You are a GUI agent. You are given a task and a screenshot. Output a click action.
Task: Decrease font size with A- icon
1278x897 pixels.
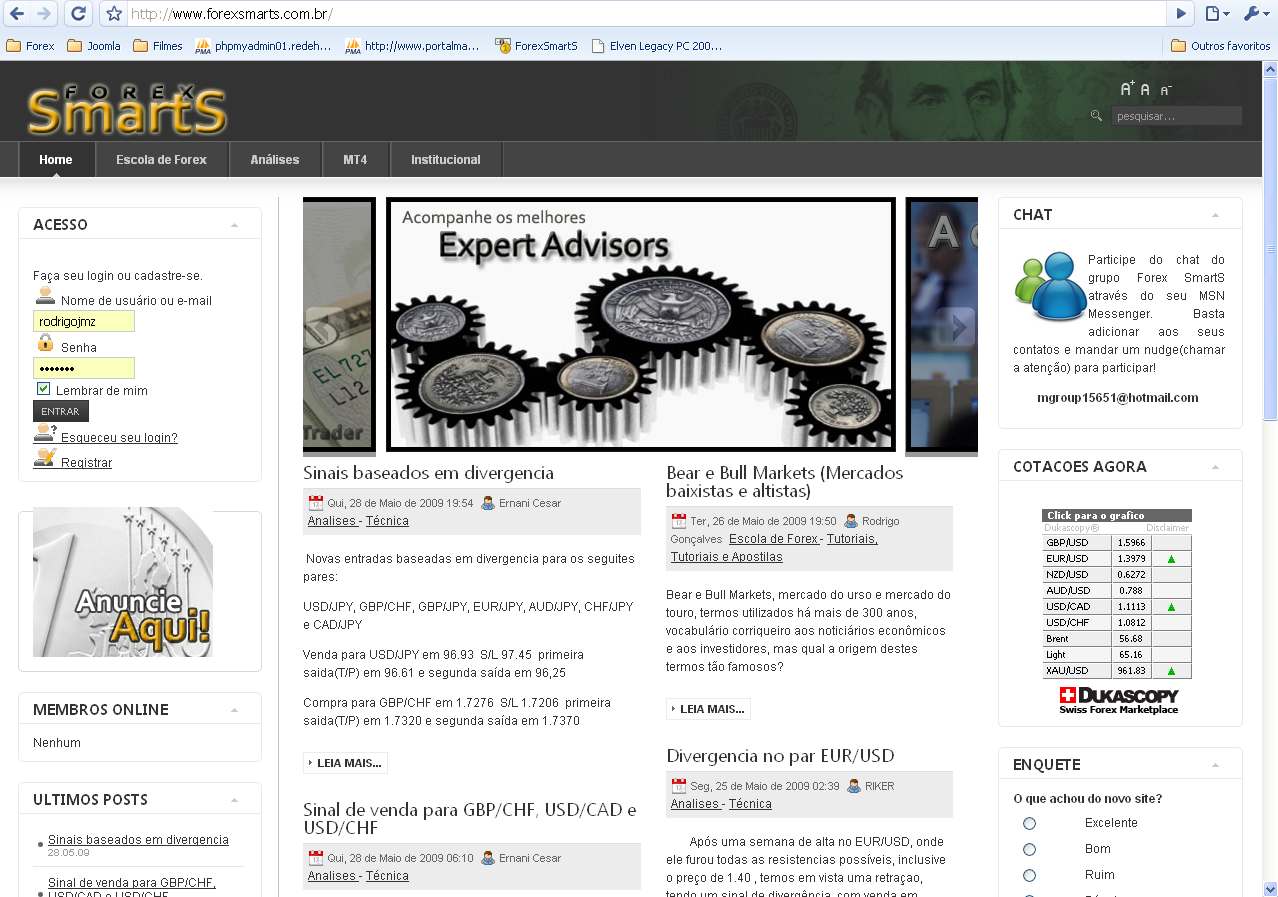1165,91
